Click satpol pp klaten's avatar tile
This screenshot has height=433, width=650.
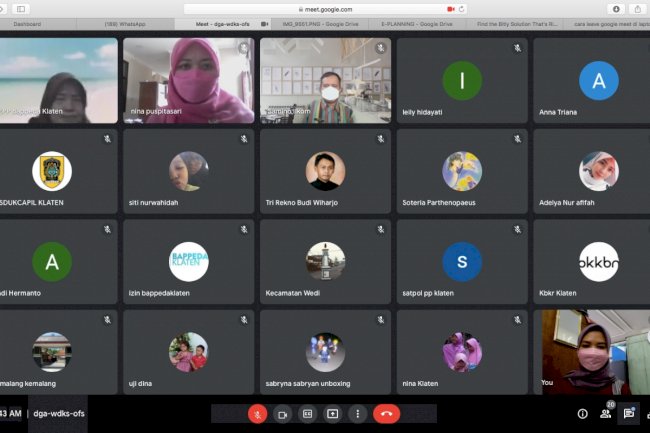[461, 262]
